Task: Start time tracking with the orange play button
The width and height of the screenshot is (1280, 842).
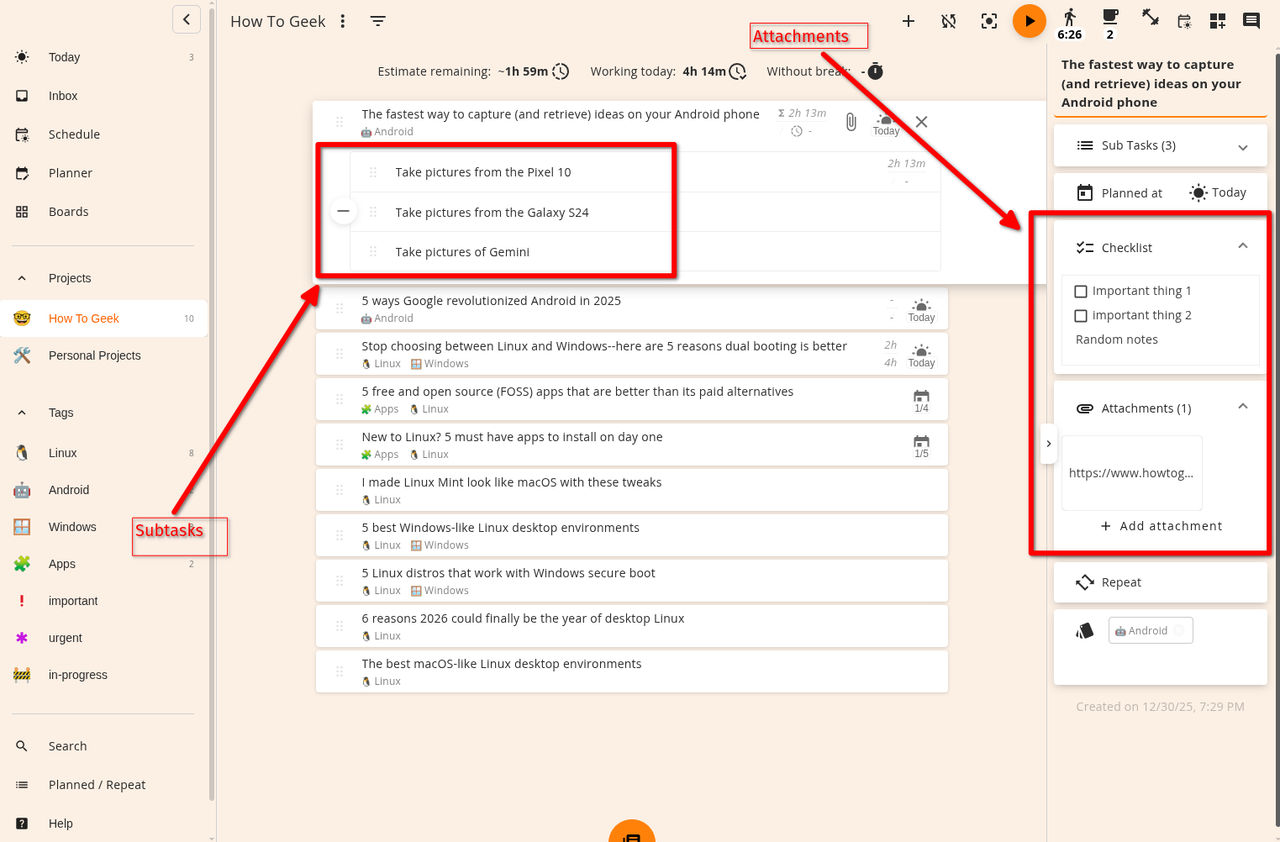Action: (1029, 21)
